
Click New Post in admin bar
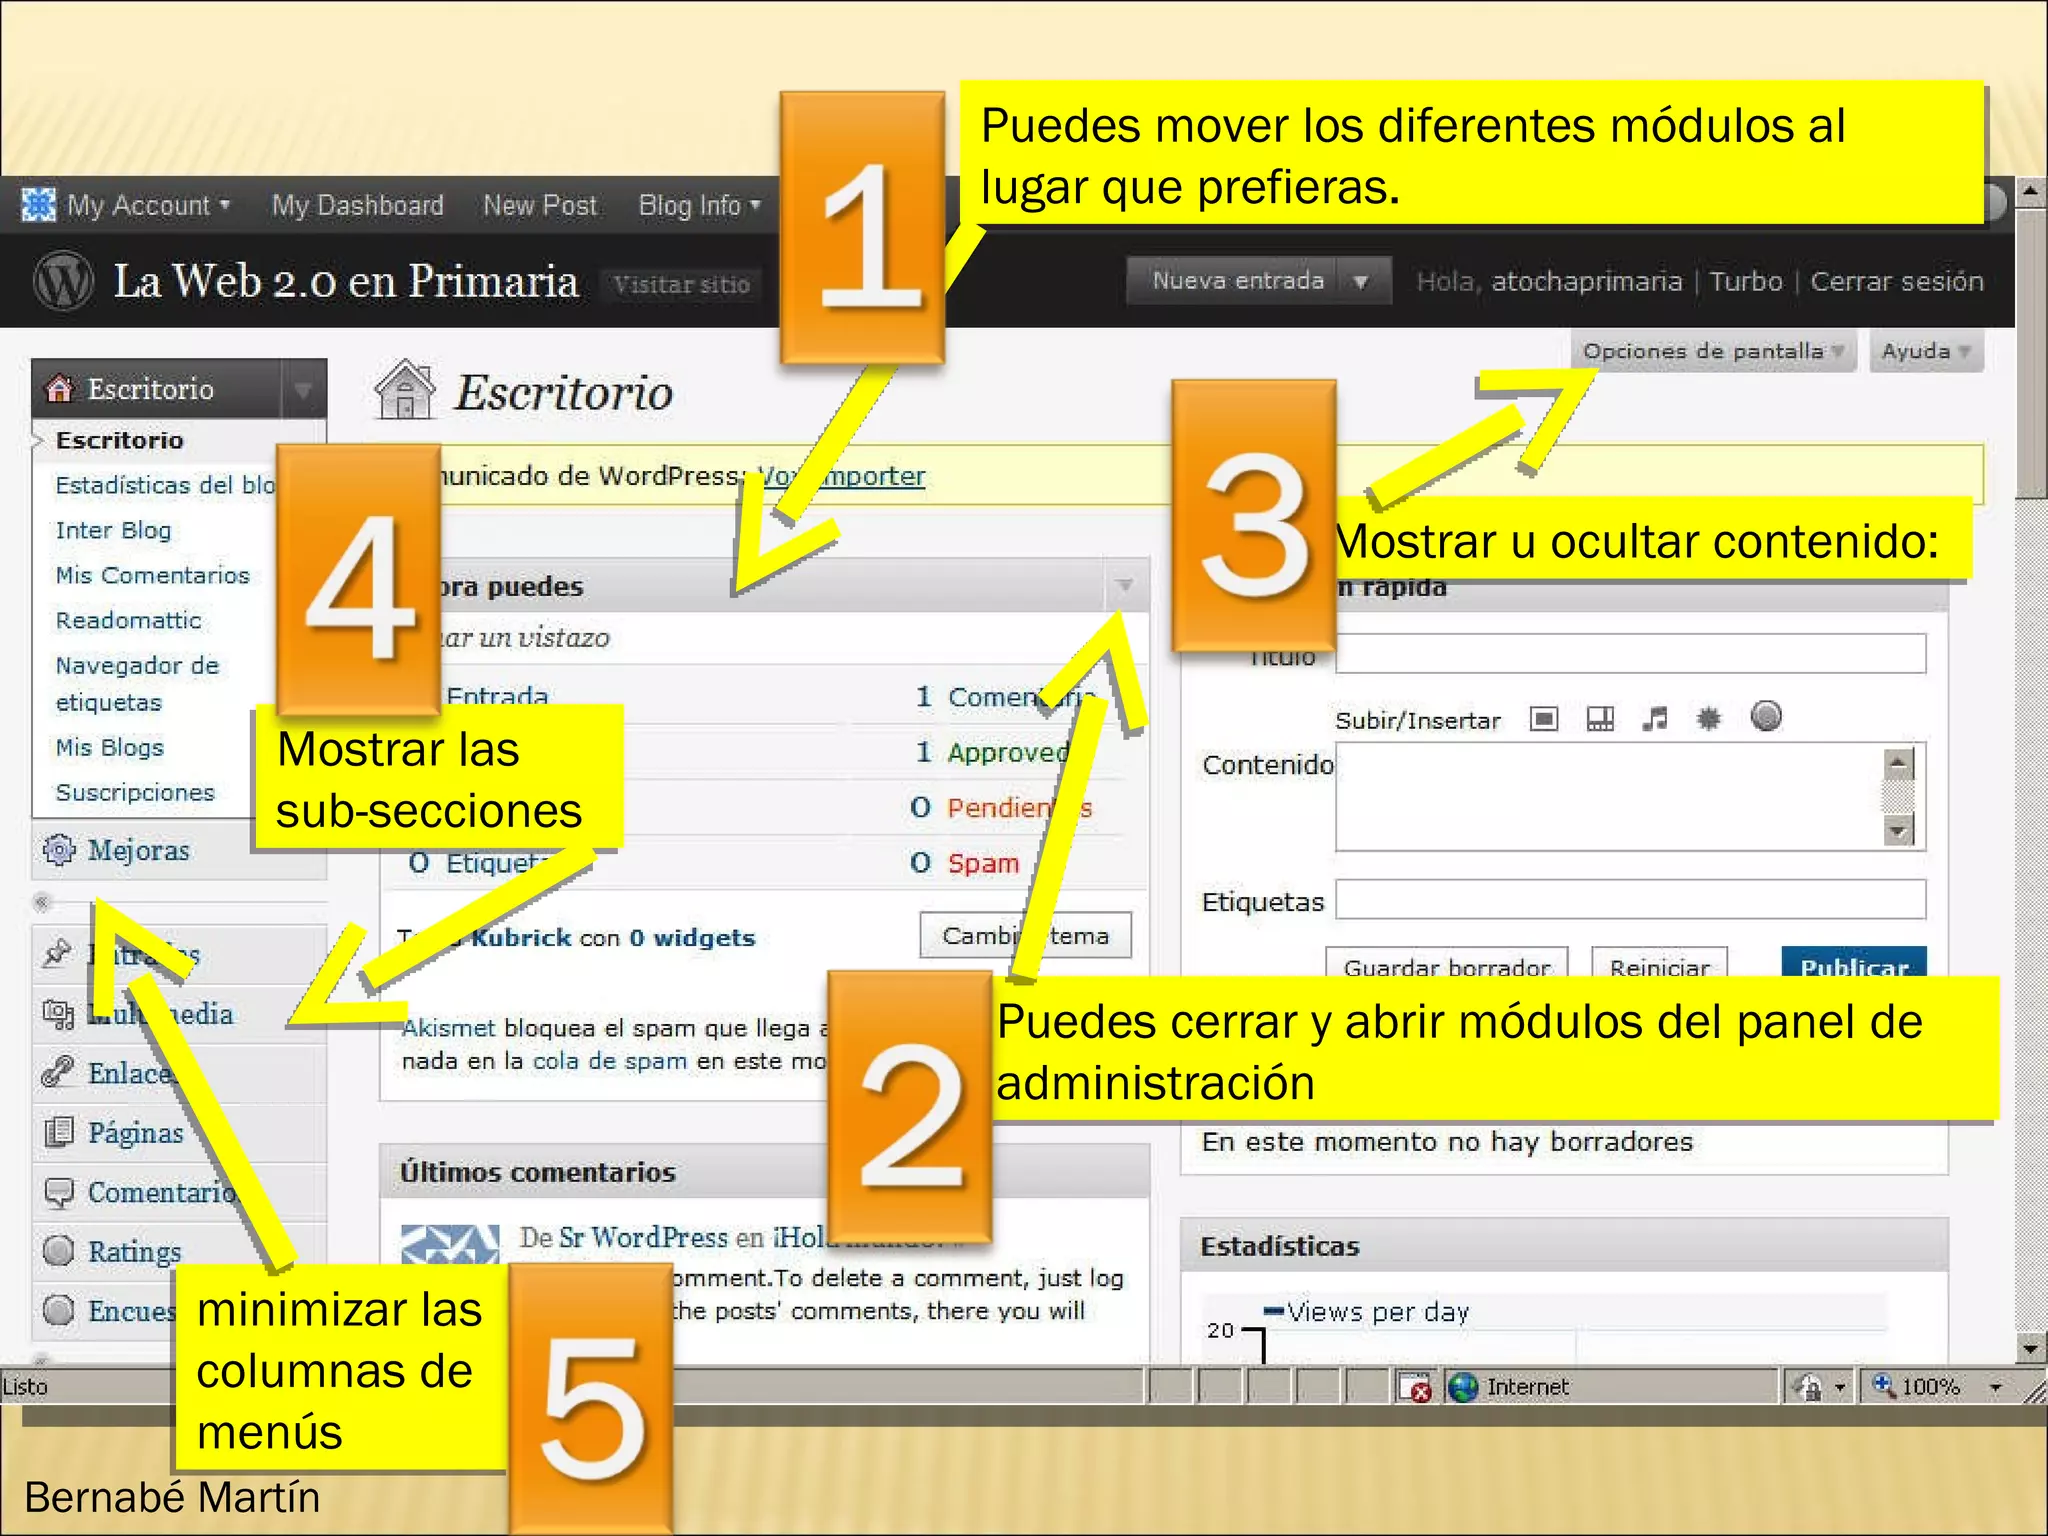click(540, 205)
